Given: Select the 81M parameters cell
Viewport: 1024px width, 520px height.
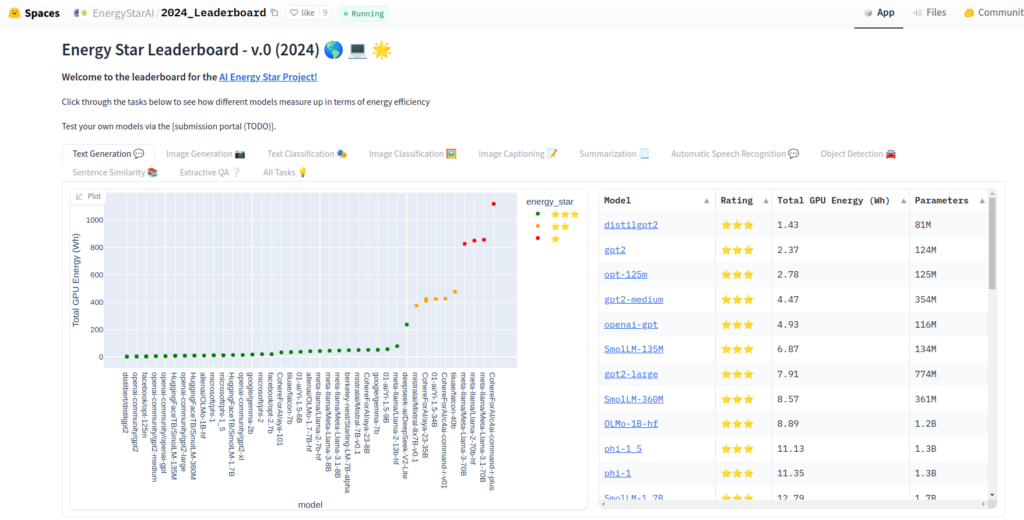Looking at the screenshot, I should (948, 225).
